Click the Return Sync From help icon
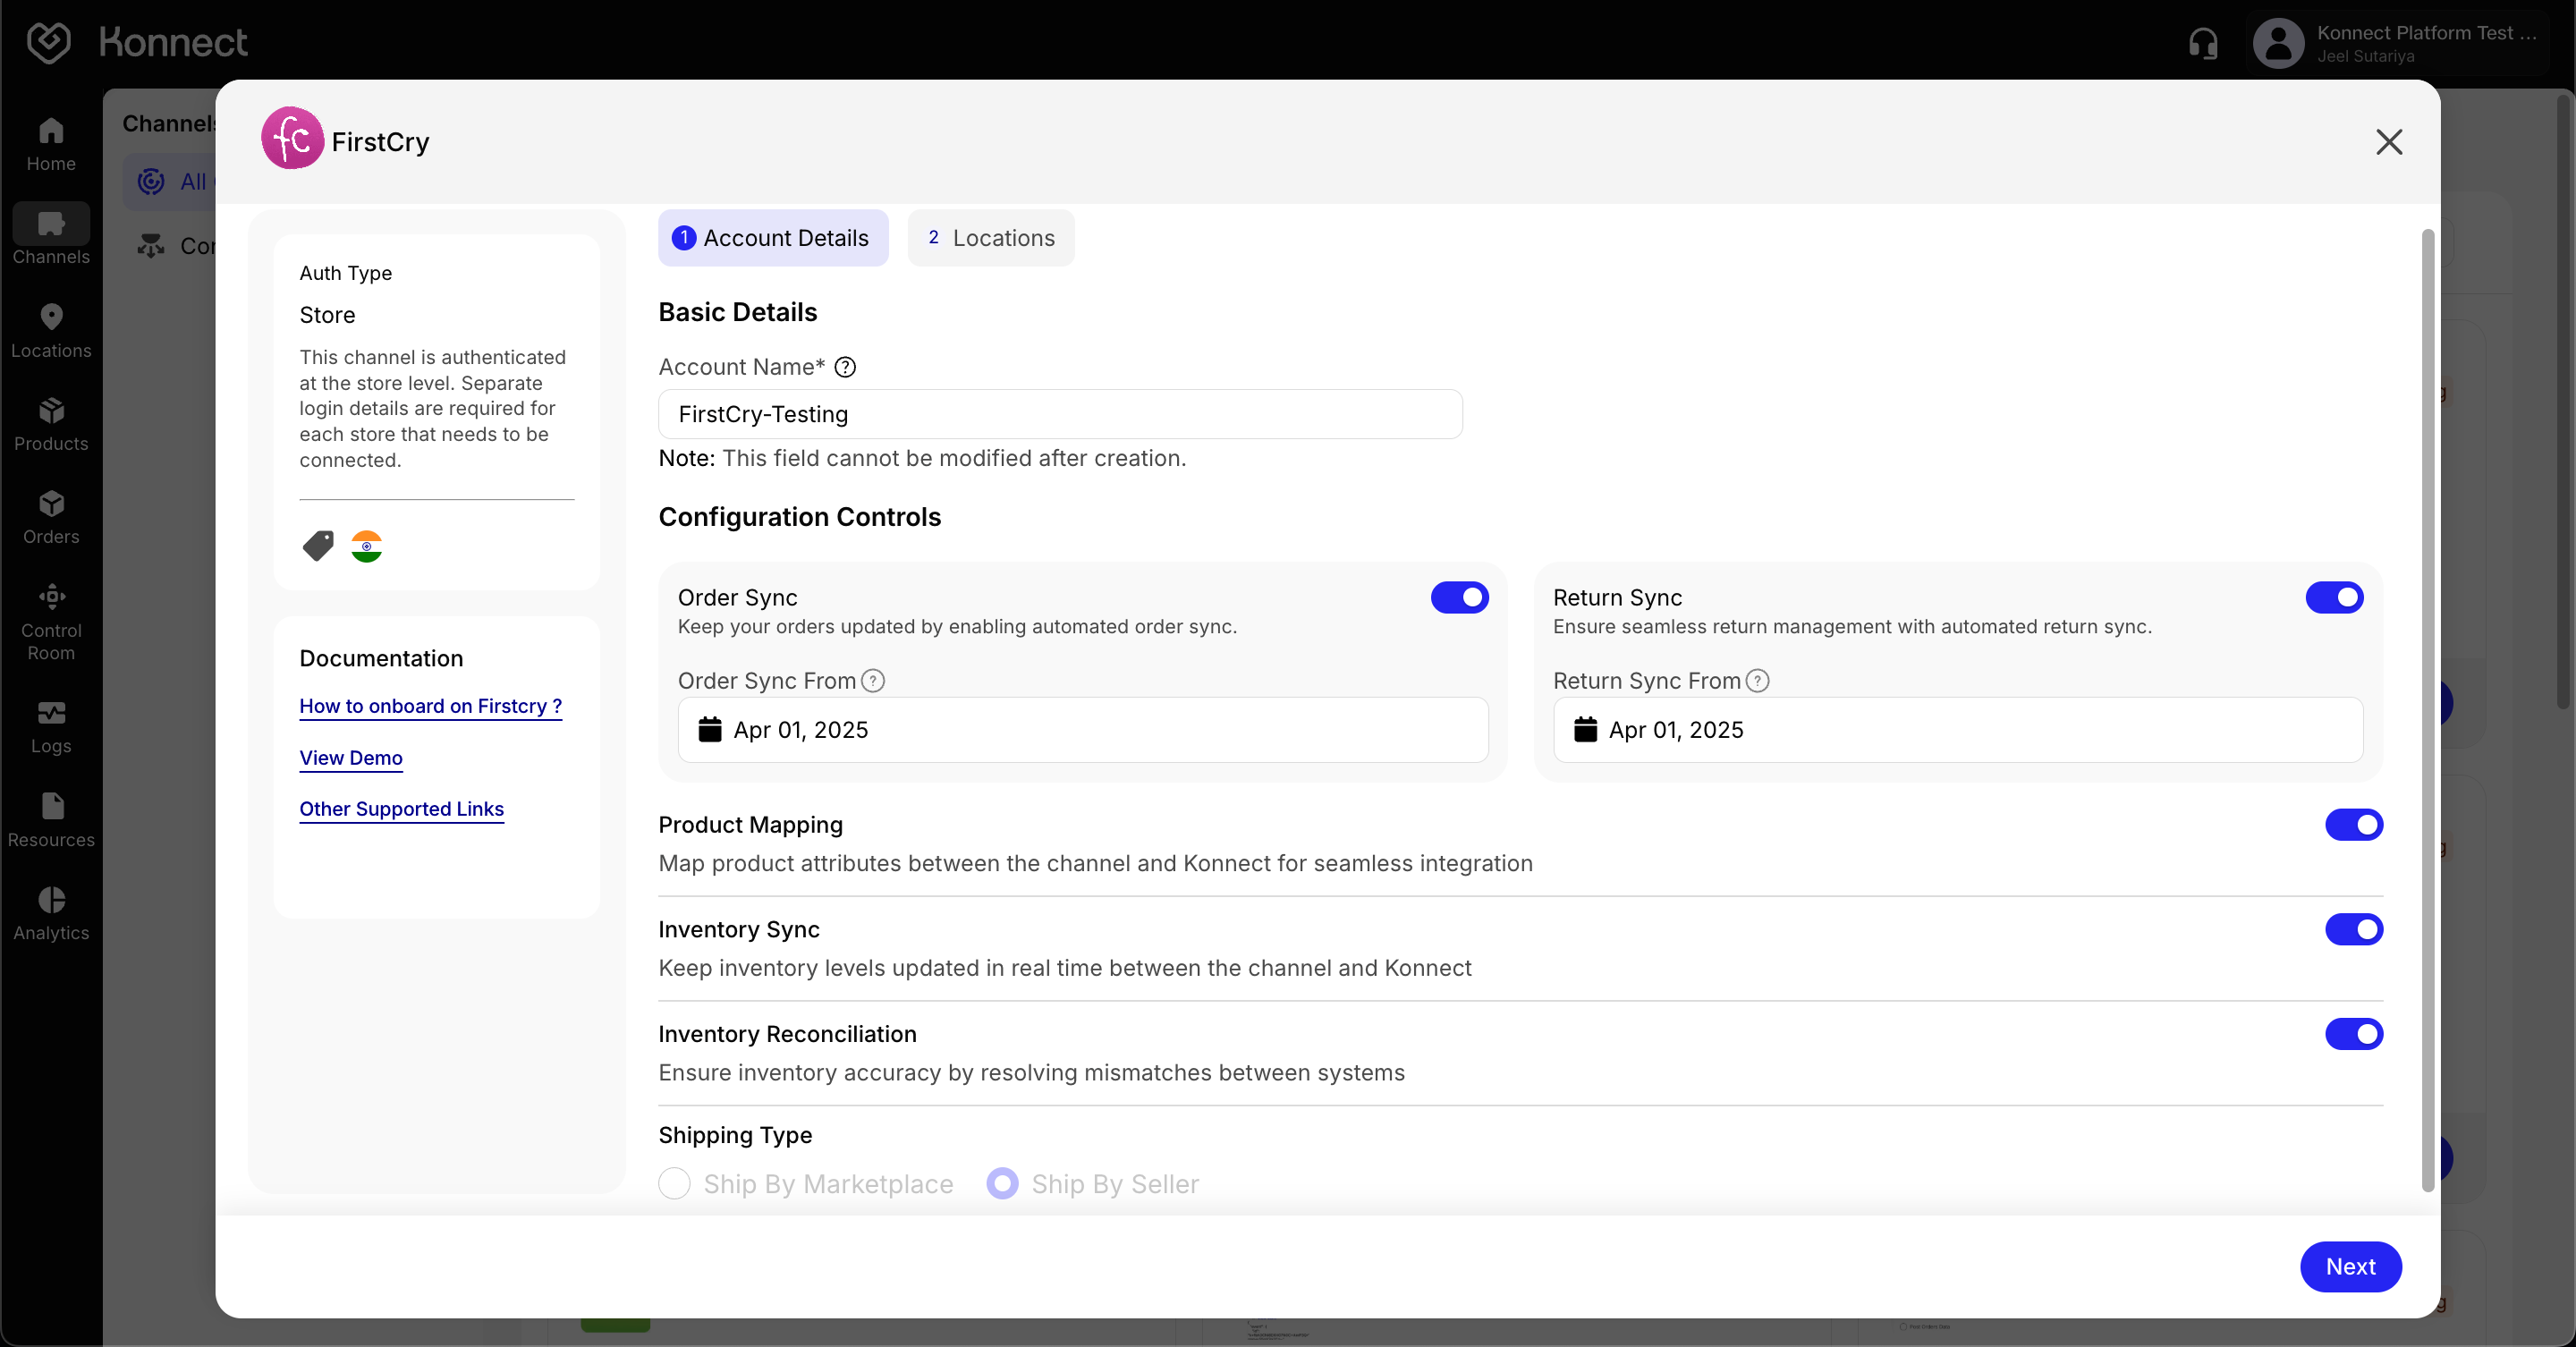 coord(1757,681)
